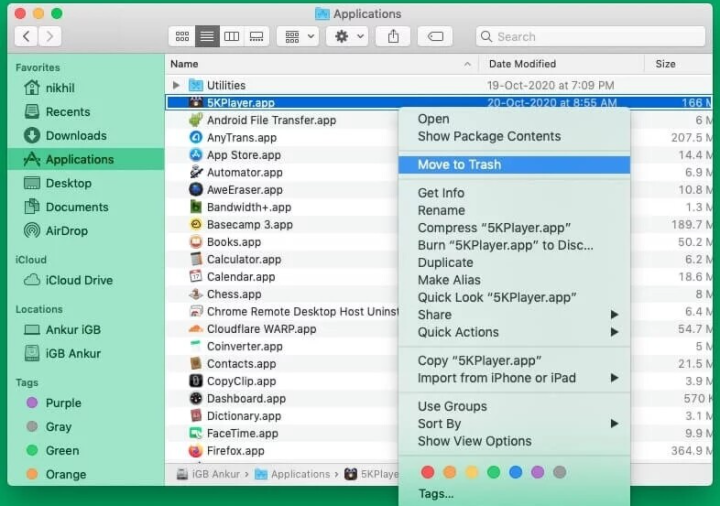Select AnyTrans.app in the file list

pos(282,138)
